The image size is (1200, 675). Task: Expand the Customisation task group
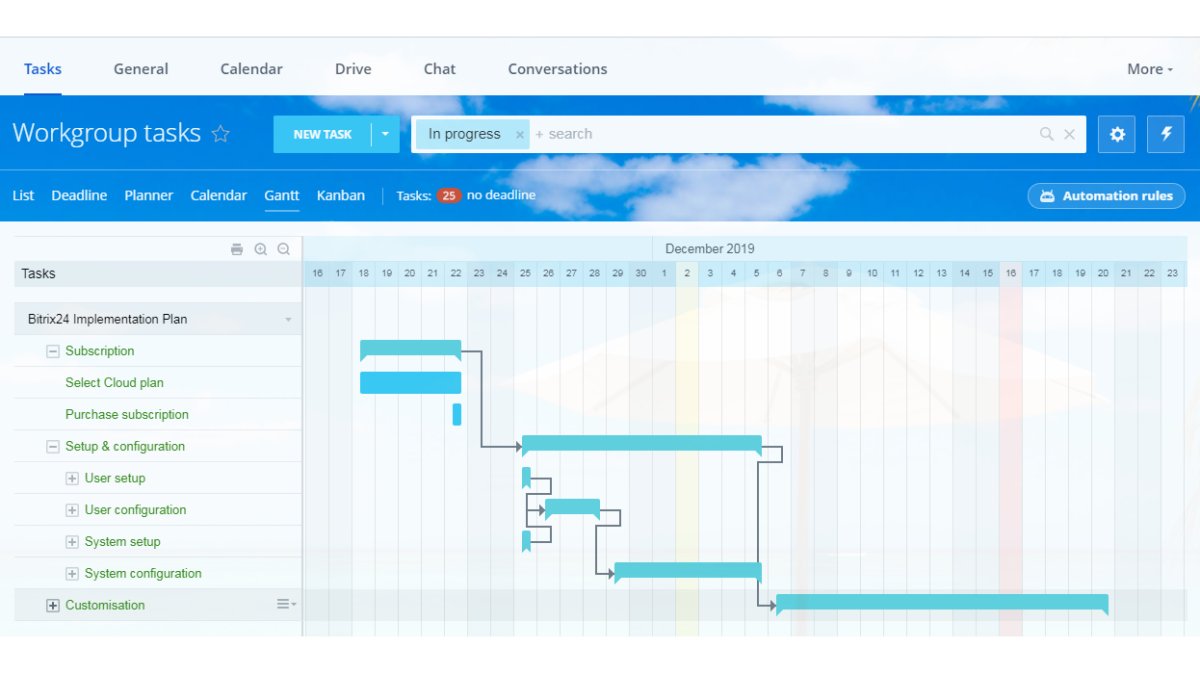point(53,606)
